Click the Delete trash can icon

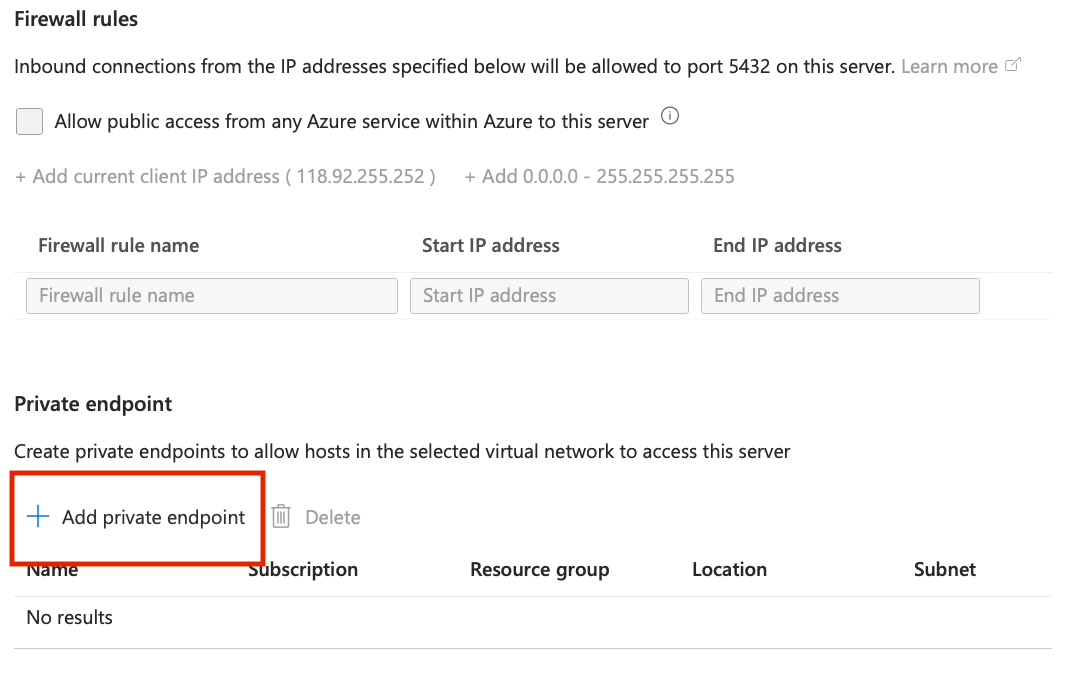pos(282,517)
